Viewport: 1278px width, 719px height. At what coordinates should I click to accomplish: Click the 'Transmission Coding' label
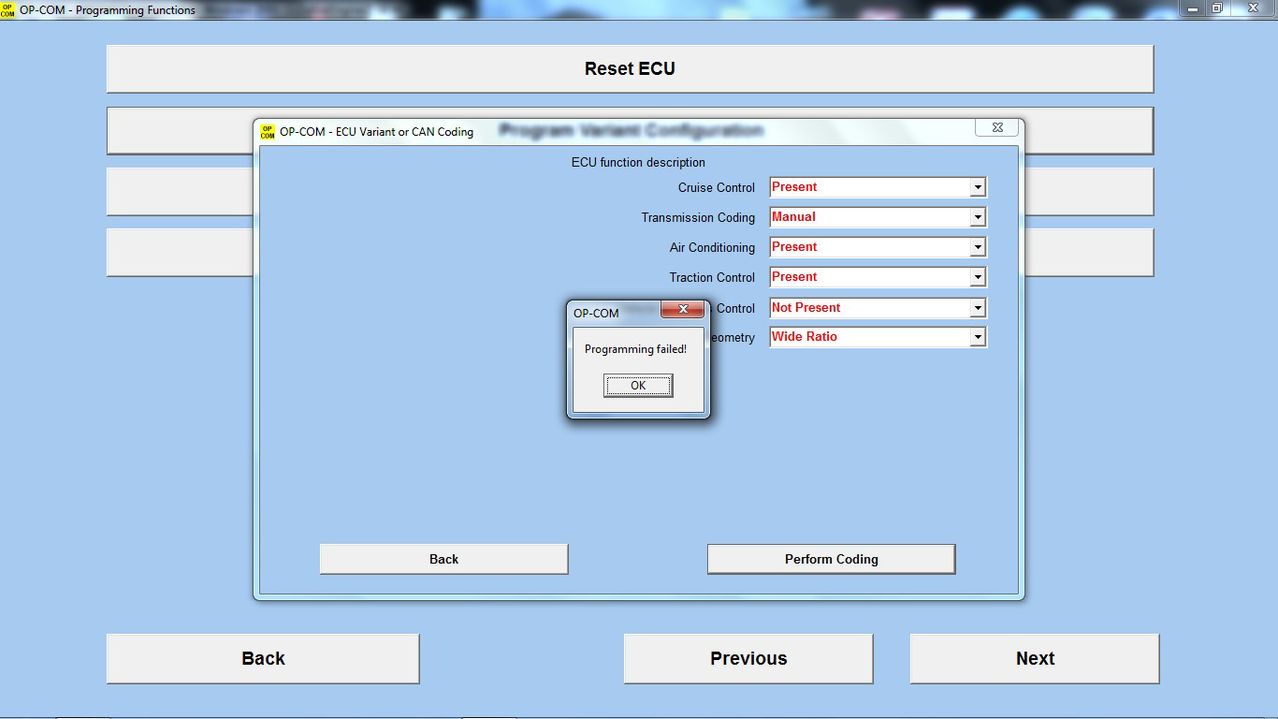pyautogui.click(x=698, y=217)
